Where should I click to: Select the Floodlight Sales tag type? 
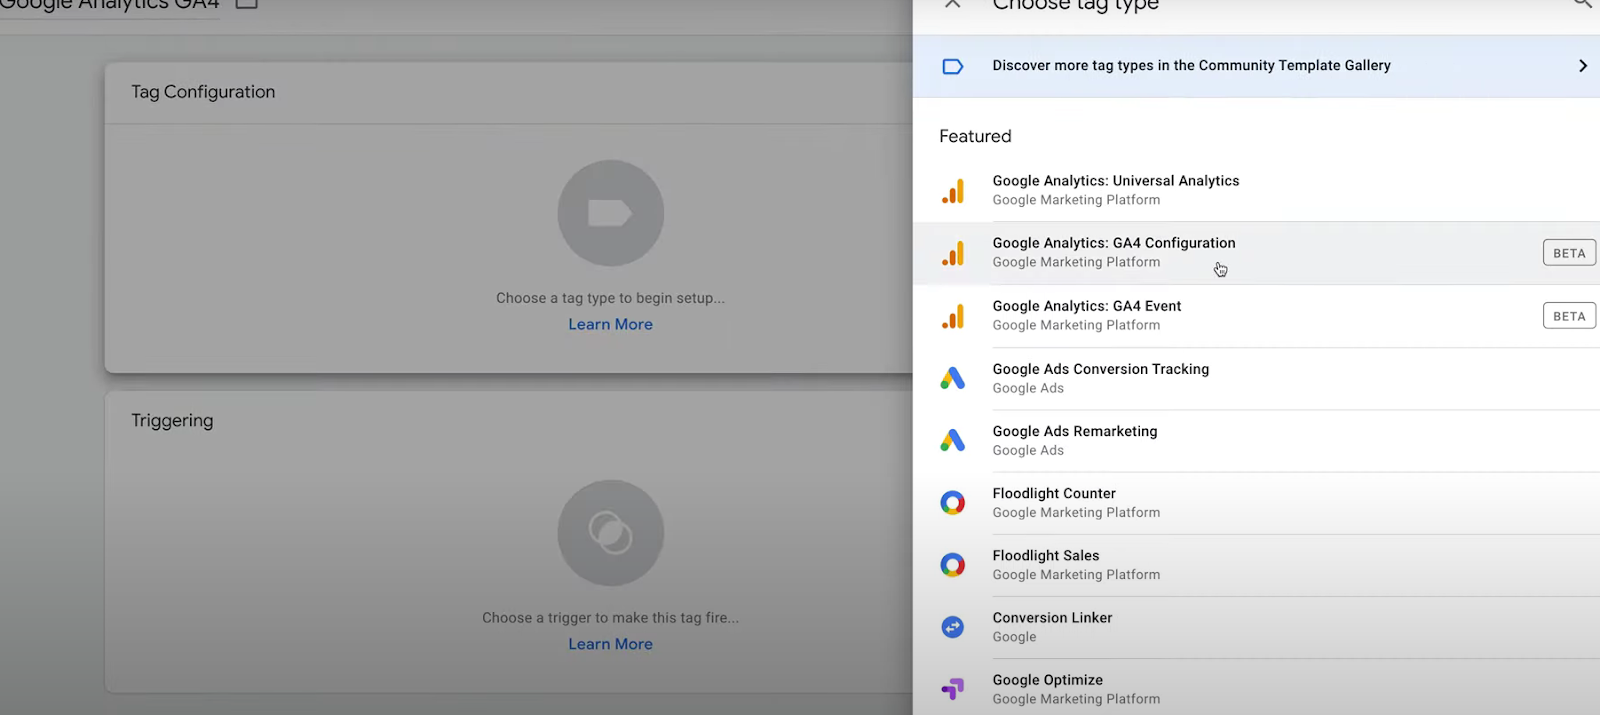[x=1256, y=565]
